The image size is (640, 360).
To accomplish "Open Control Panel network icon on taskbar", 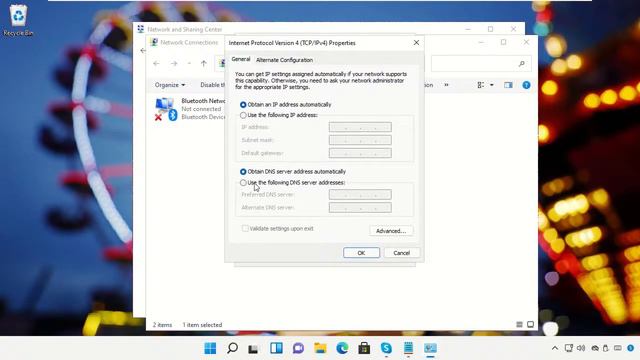I will pos(430,348).
